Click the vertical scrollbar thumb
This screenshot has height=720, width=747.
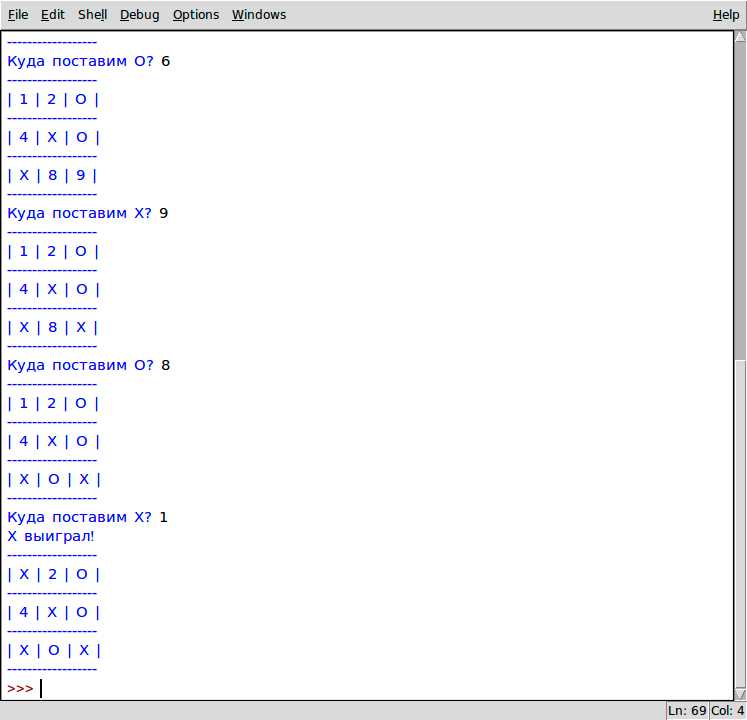(740, 200)
